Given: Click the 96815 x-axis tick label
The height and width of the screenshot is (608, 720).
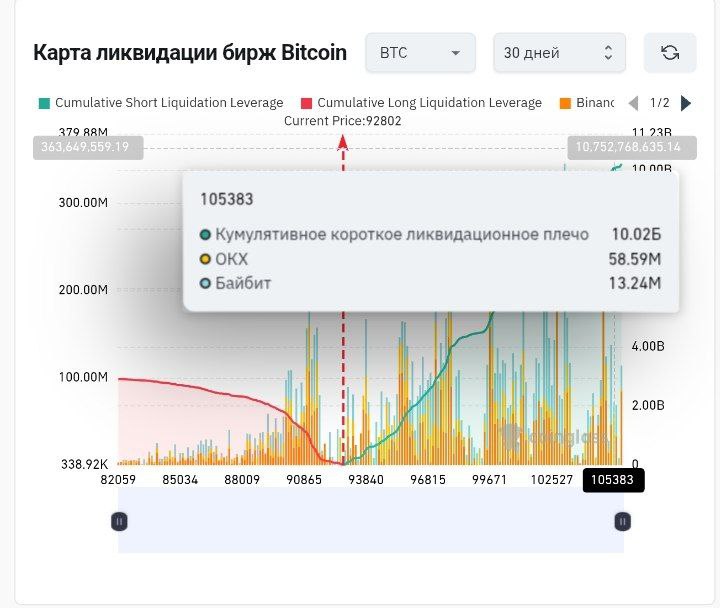Looking at the screenshot, I should coord(428,480).
